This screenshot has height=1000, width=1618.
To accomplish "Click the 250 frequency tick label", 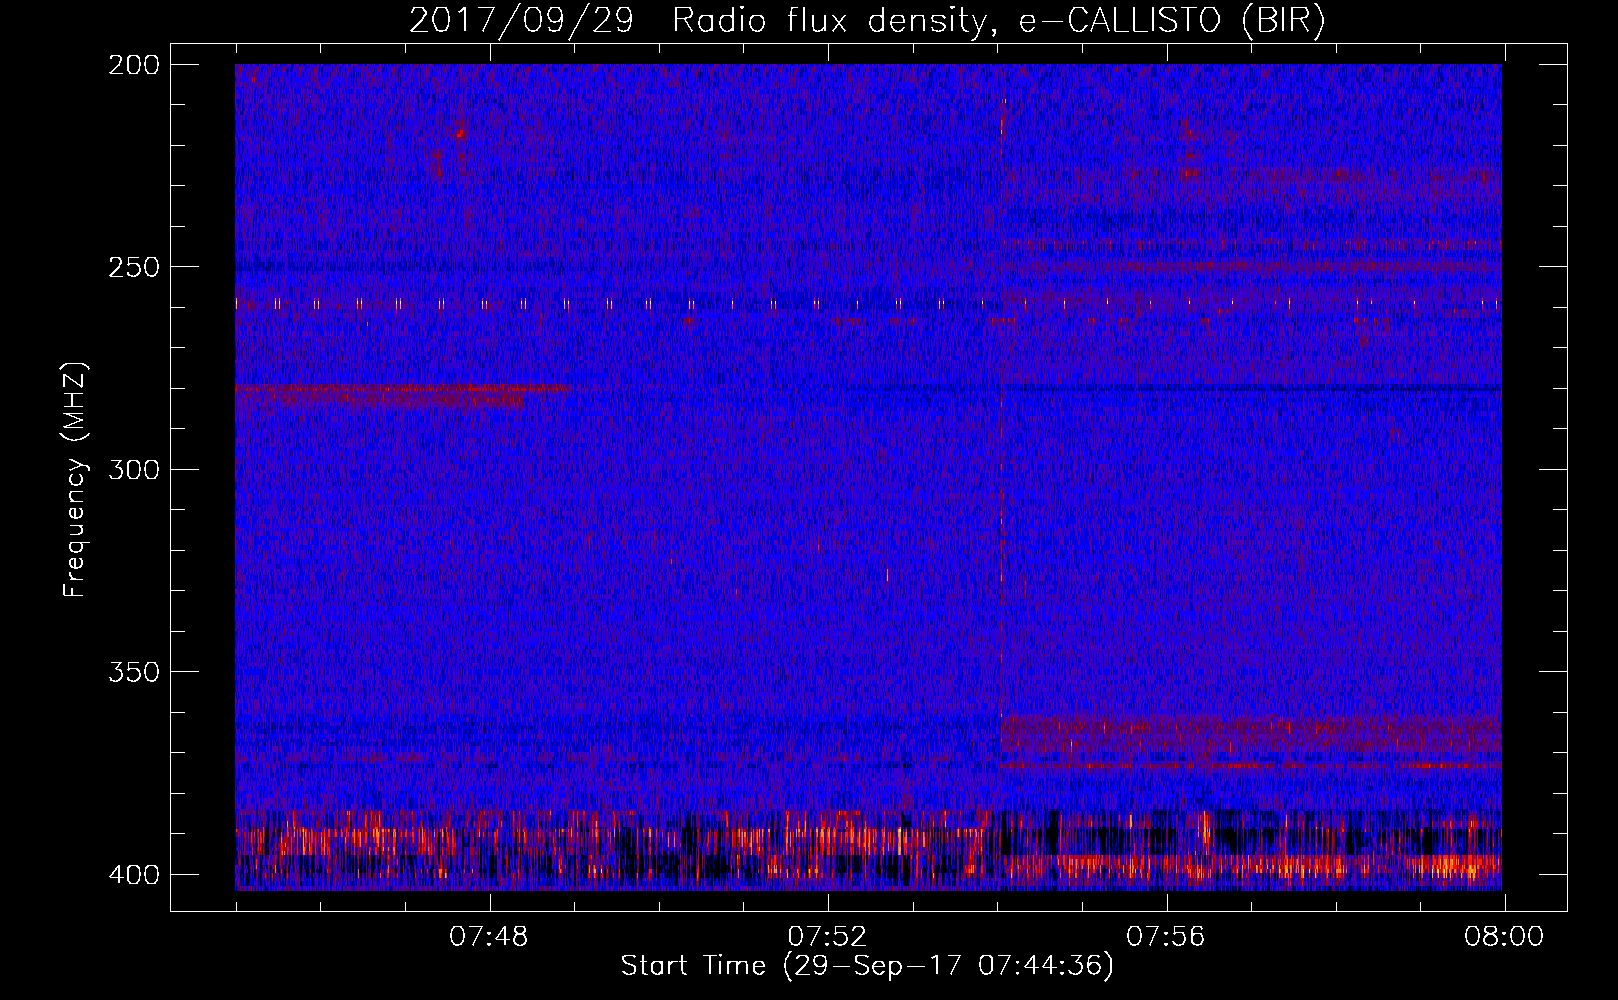I will click(133, 267).
